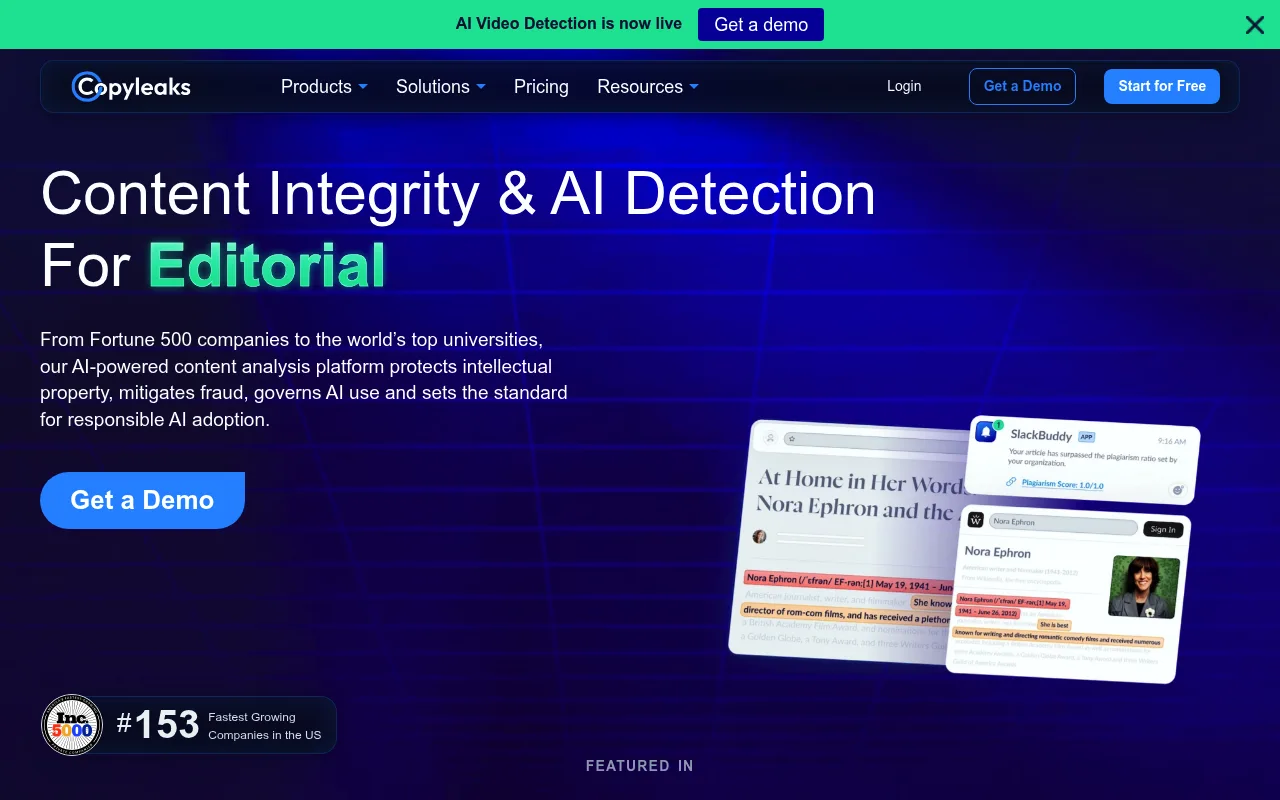The width and height of the screenshot is (1280, 800).
Task: Expand the Resources dropdown menu
Action: coord(648,87)
